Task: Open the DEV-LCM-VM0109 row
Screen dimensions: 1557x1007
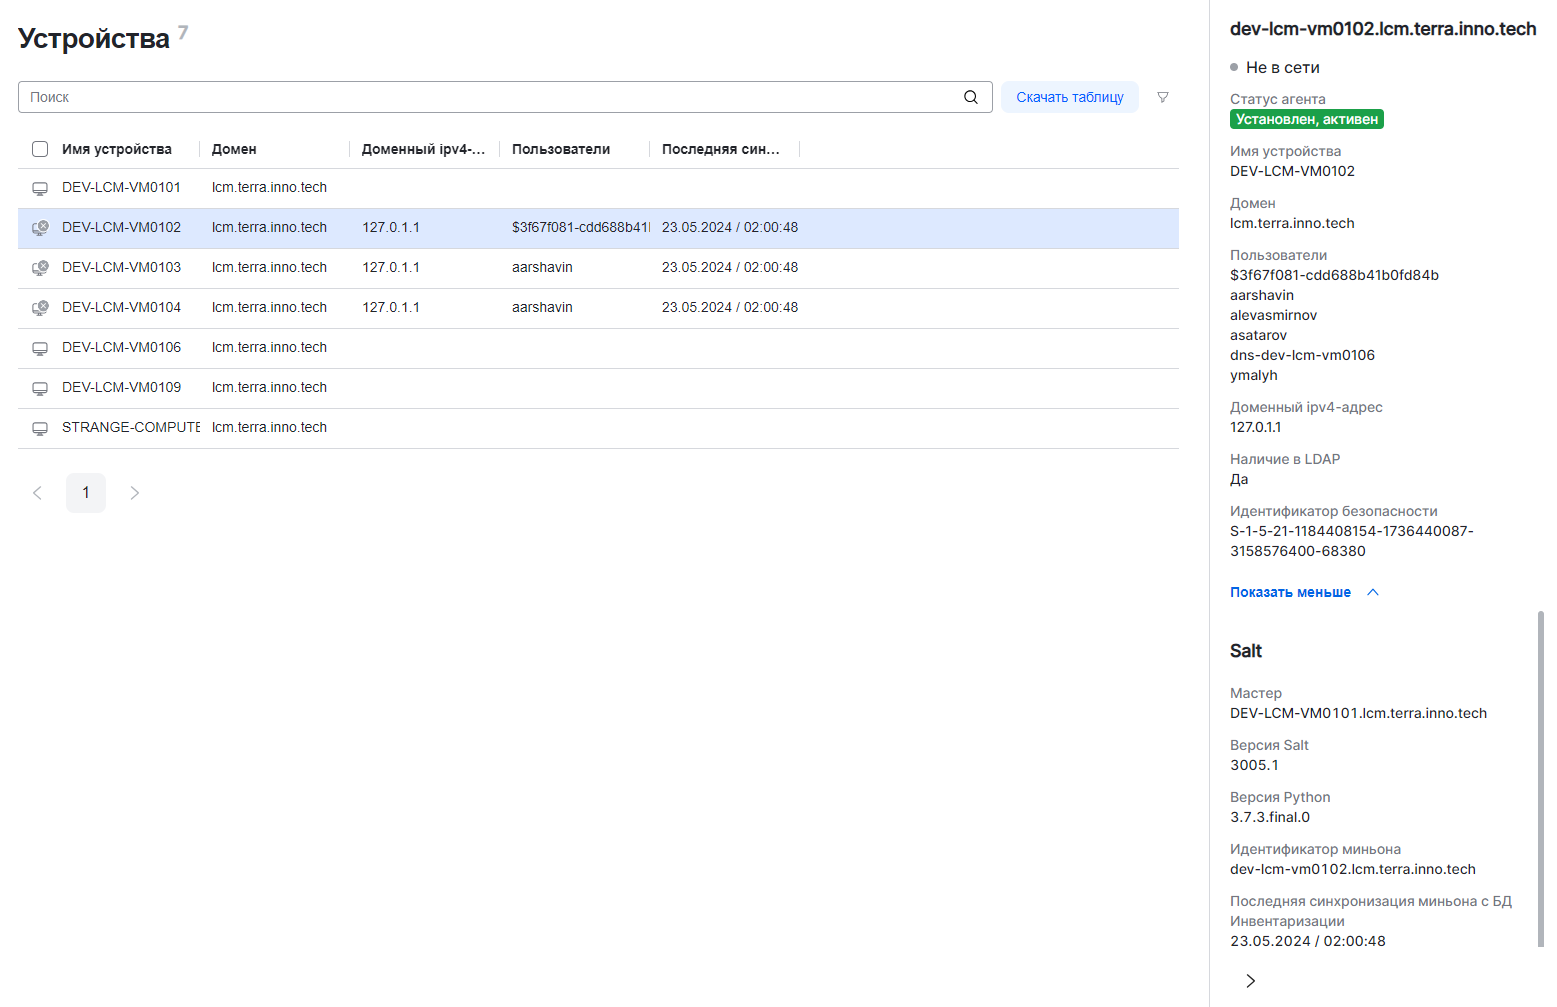Action: point(122,388)
